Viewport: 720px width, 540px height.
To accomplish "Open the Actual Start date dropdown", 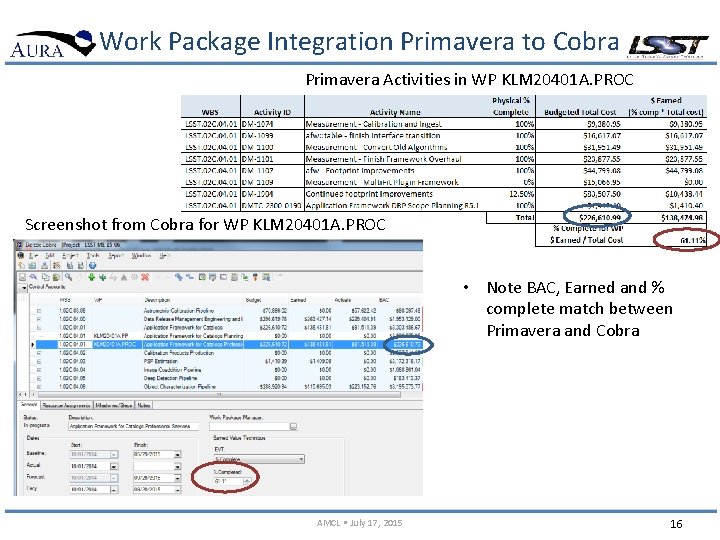I will click(x=114, y=466).
